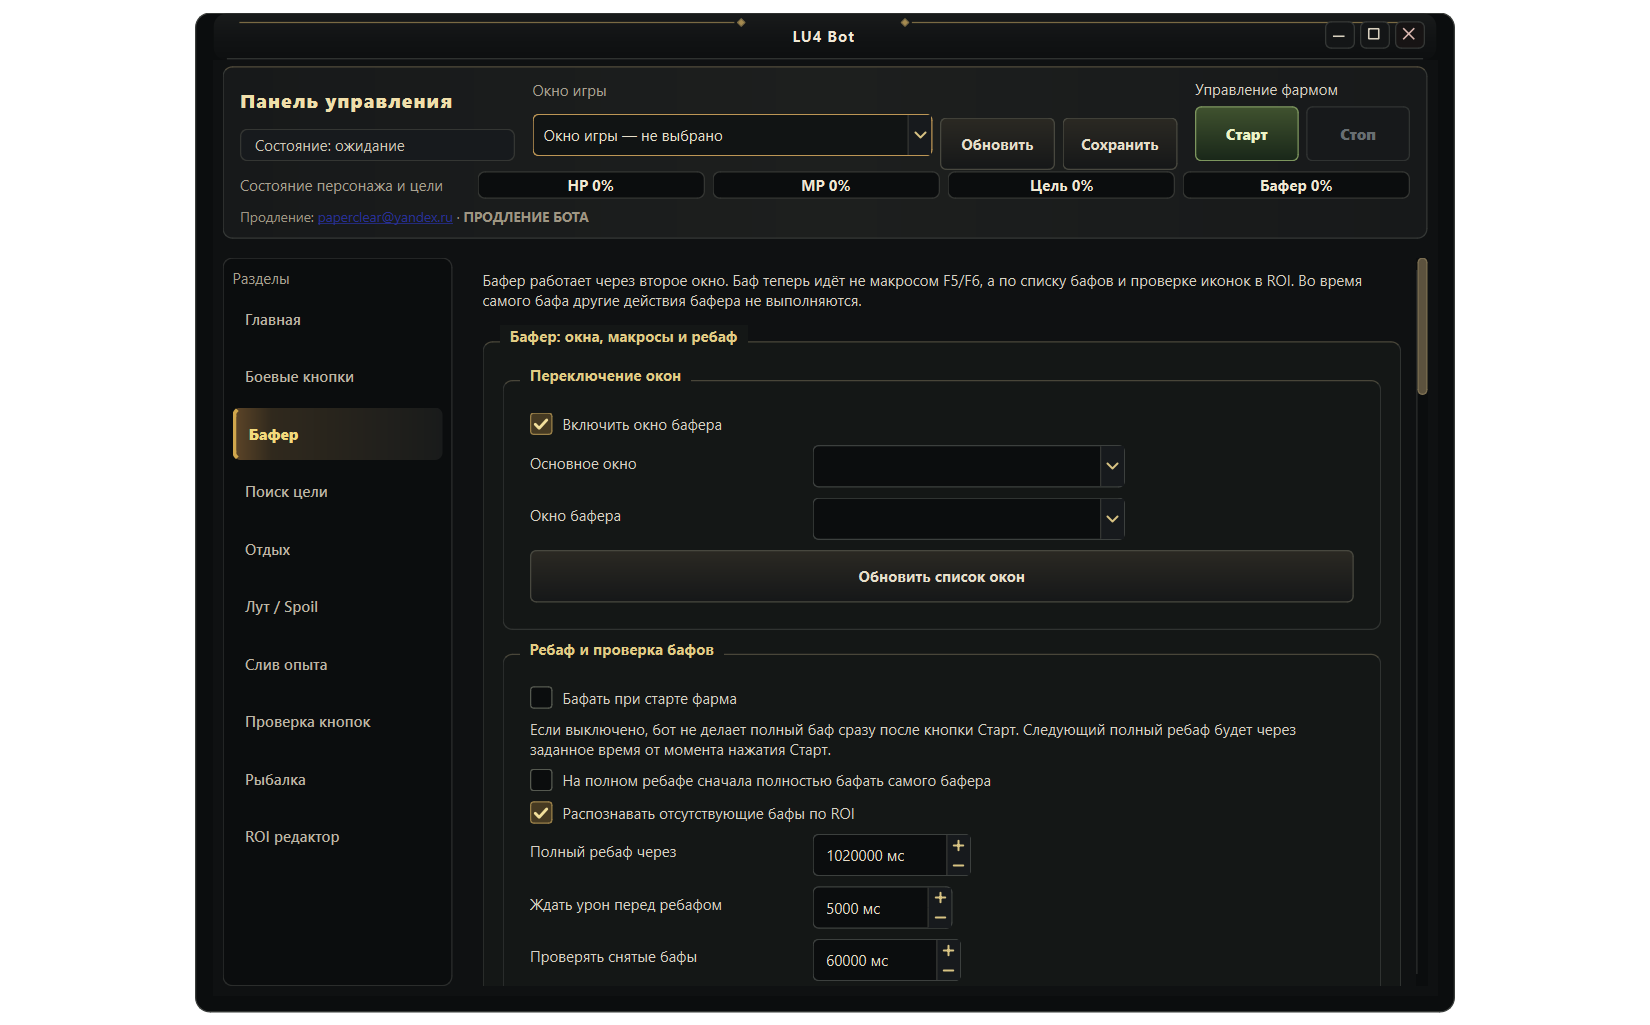The image size is (1650, 1025).
Task: Expand the Окно бафера combo box
Action: (968, 519)
